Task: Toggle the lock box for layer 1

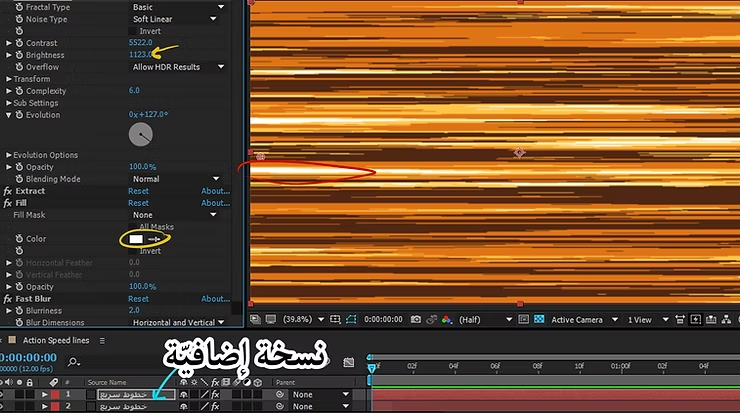Action: point(30,394)
